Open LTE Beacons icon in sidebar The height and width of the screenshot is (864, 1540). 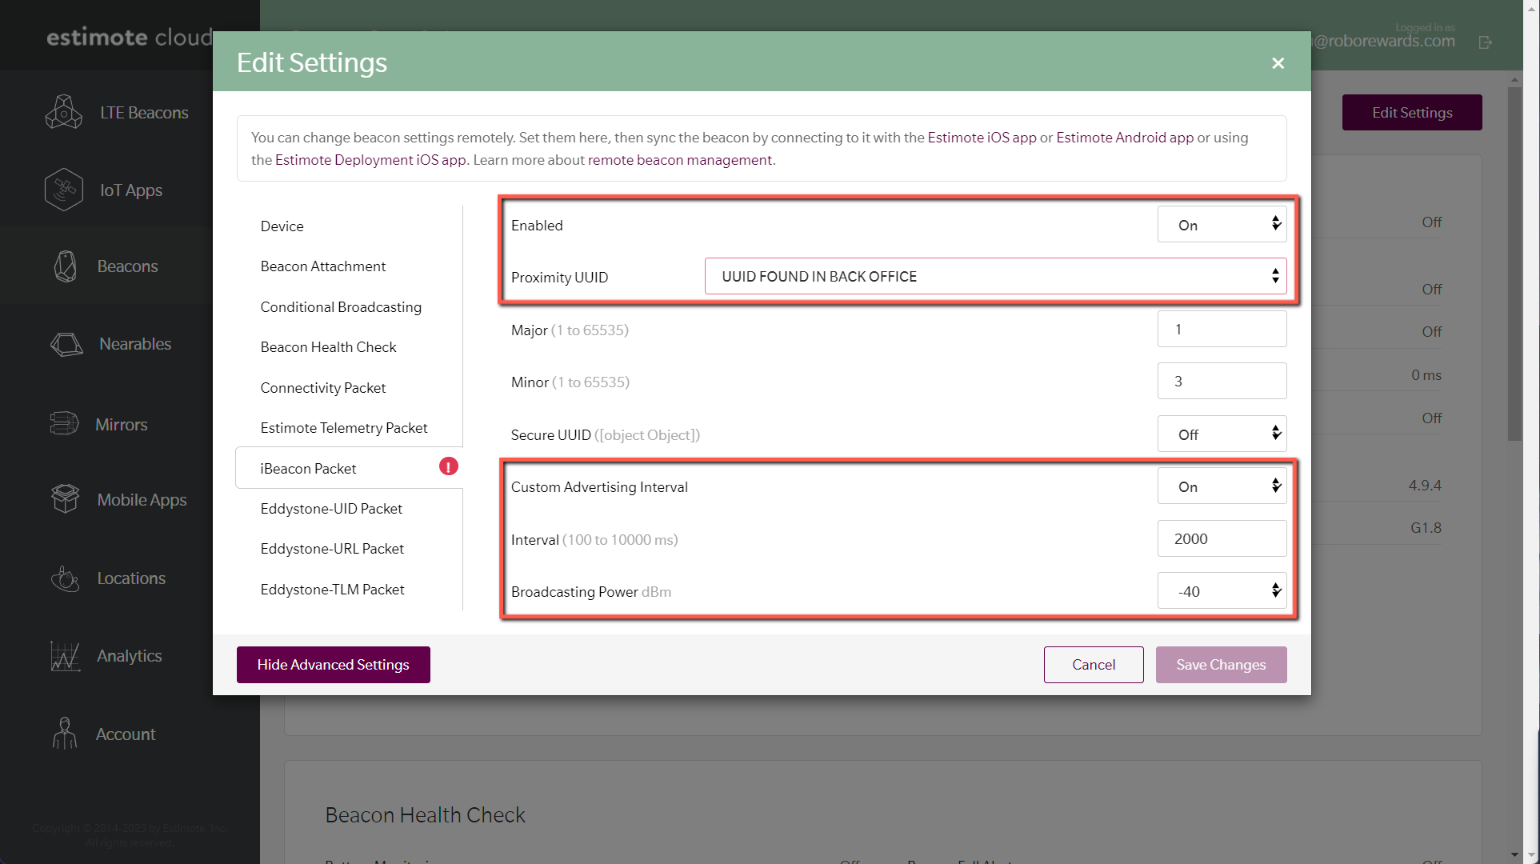(64, 112)
